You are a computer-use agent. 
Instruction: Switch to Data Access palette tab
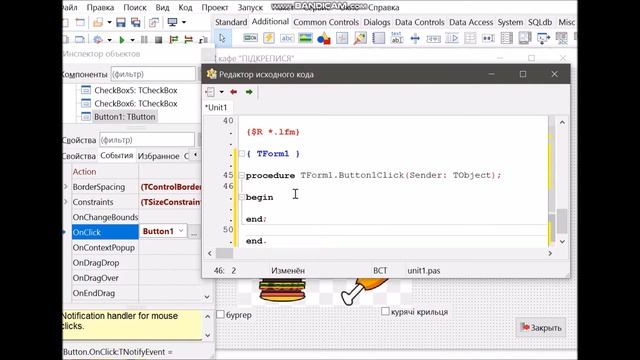point(471,22)
